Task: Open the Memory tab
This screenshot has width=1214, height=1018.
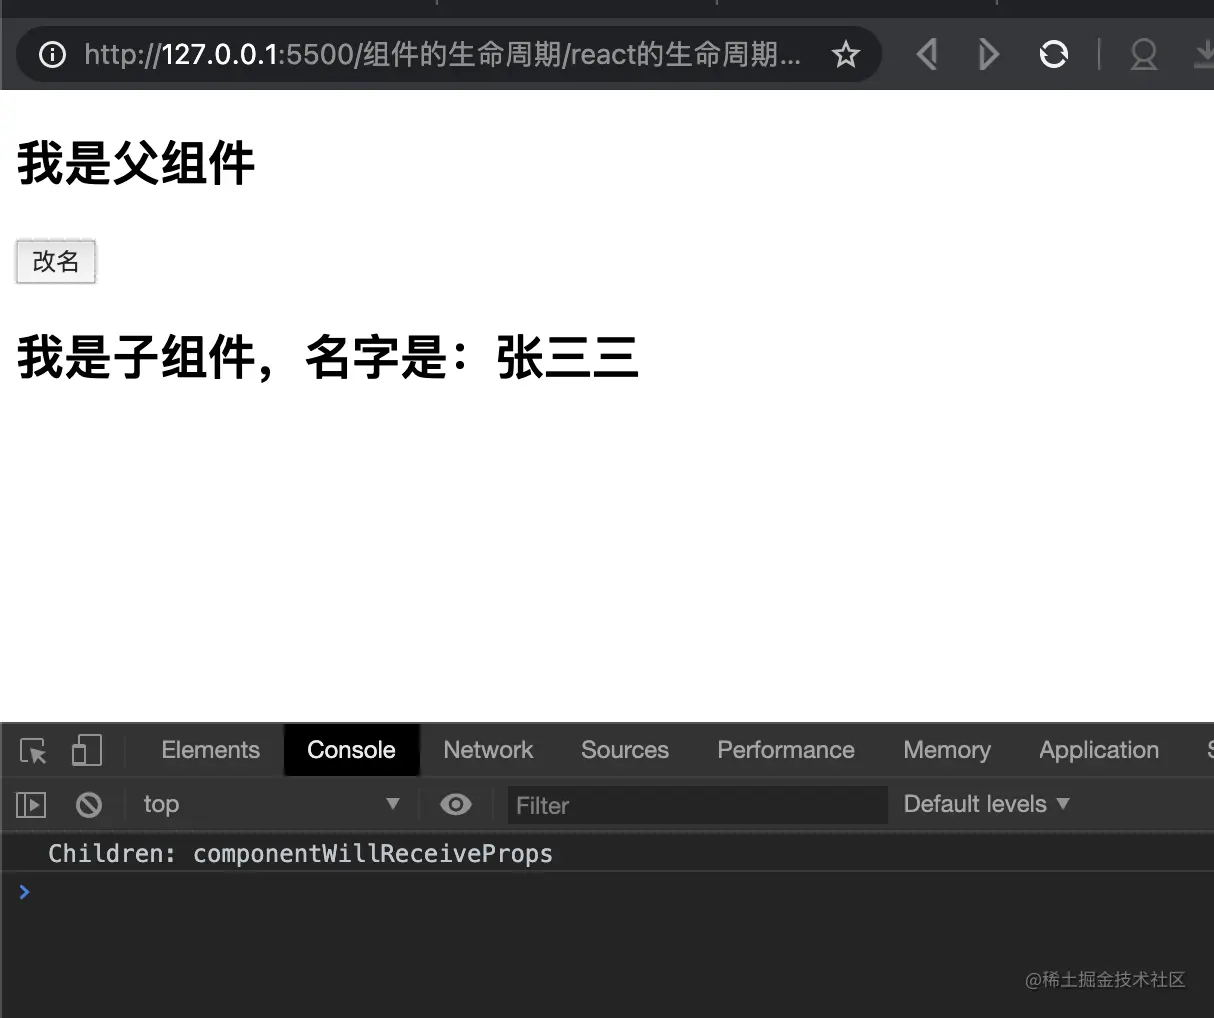Action: pyautogui.click(x=947, y=750)
